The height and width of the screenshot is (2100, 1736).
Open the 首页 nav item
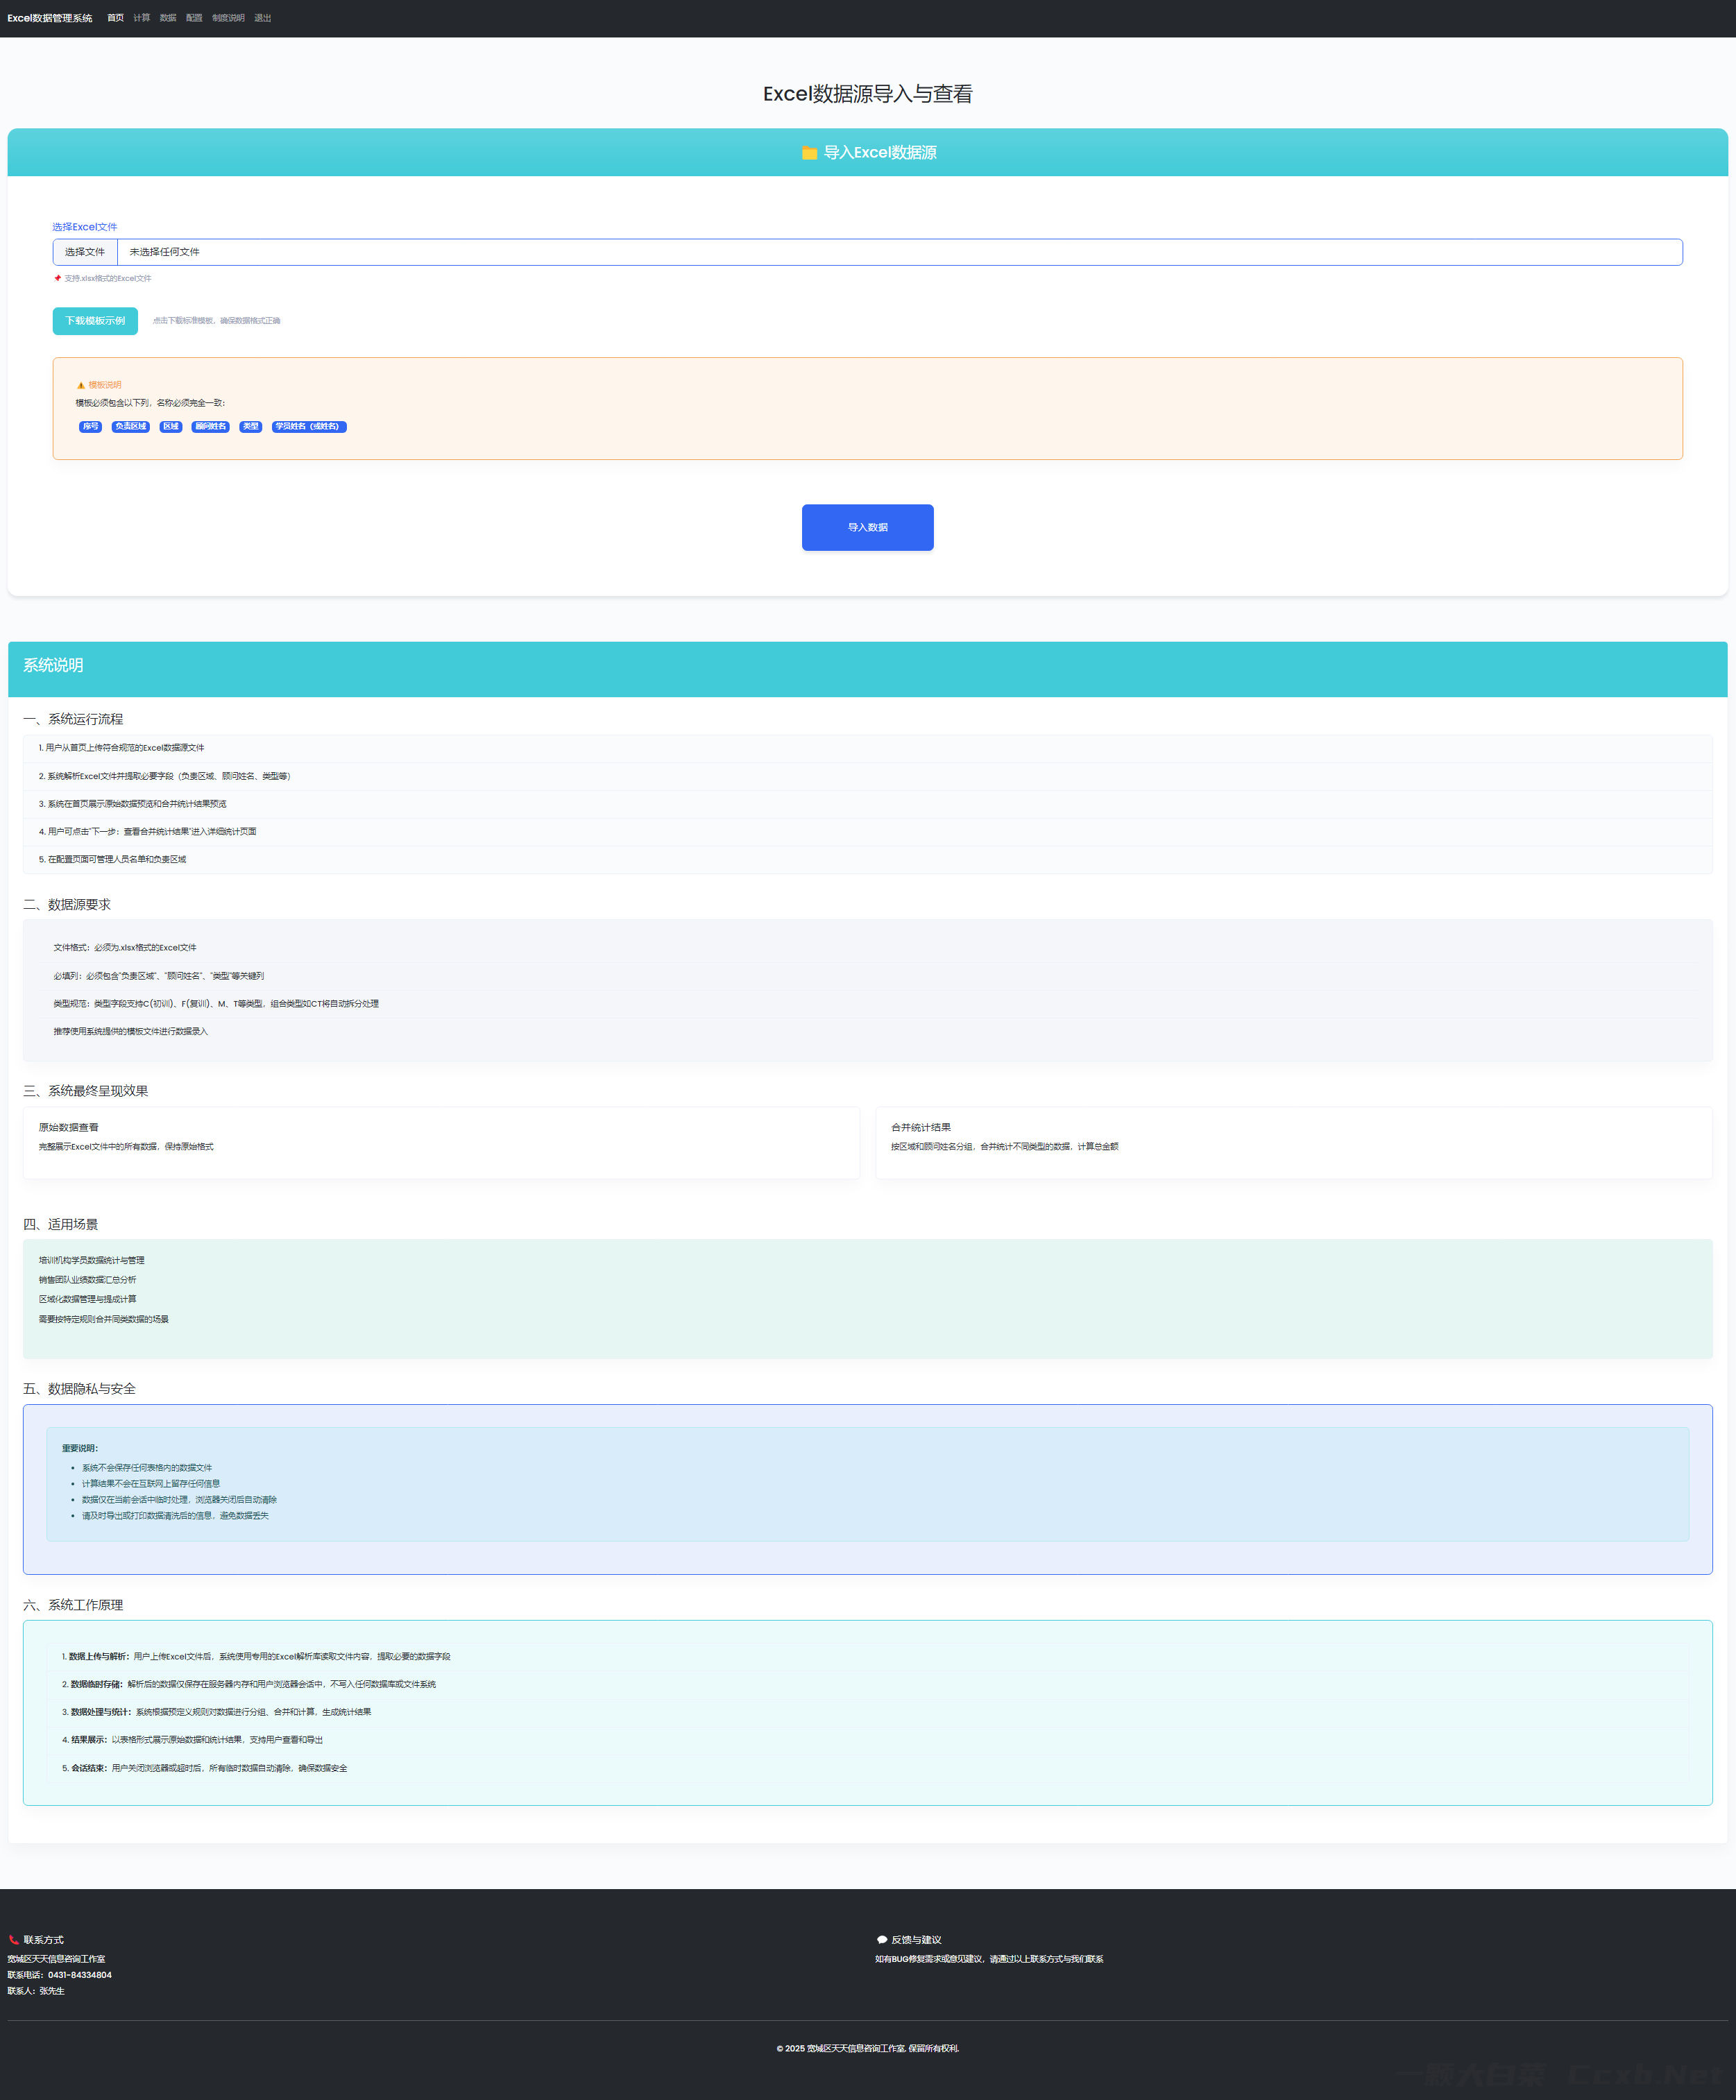(116, 18)
